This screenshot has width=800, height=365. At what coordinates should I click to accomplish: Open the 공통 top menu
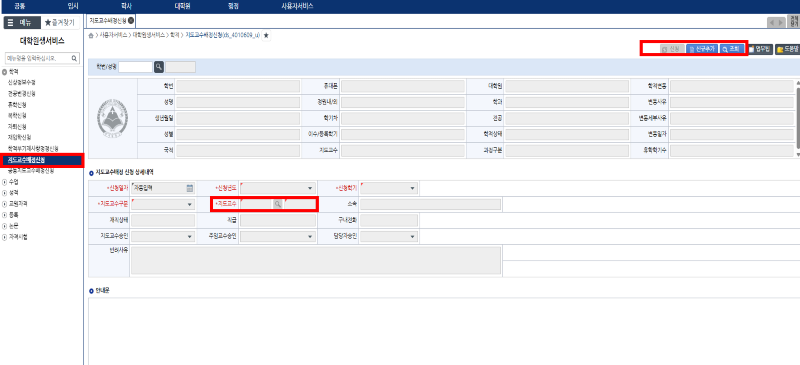(x=20, y=6)
